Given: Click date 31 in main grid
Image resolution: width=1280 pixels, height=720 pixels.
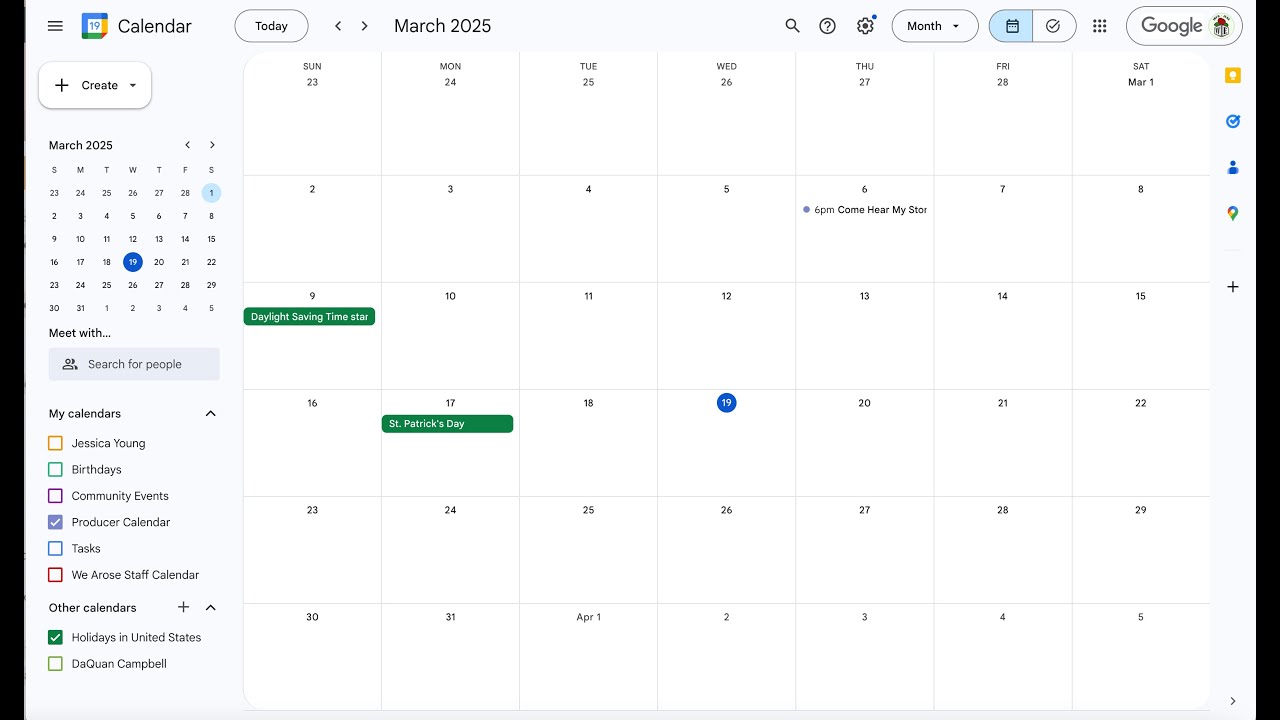Looking at the screenshot, I should click(x=450, y=617).
